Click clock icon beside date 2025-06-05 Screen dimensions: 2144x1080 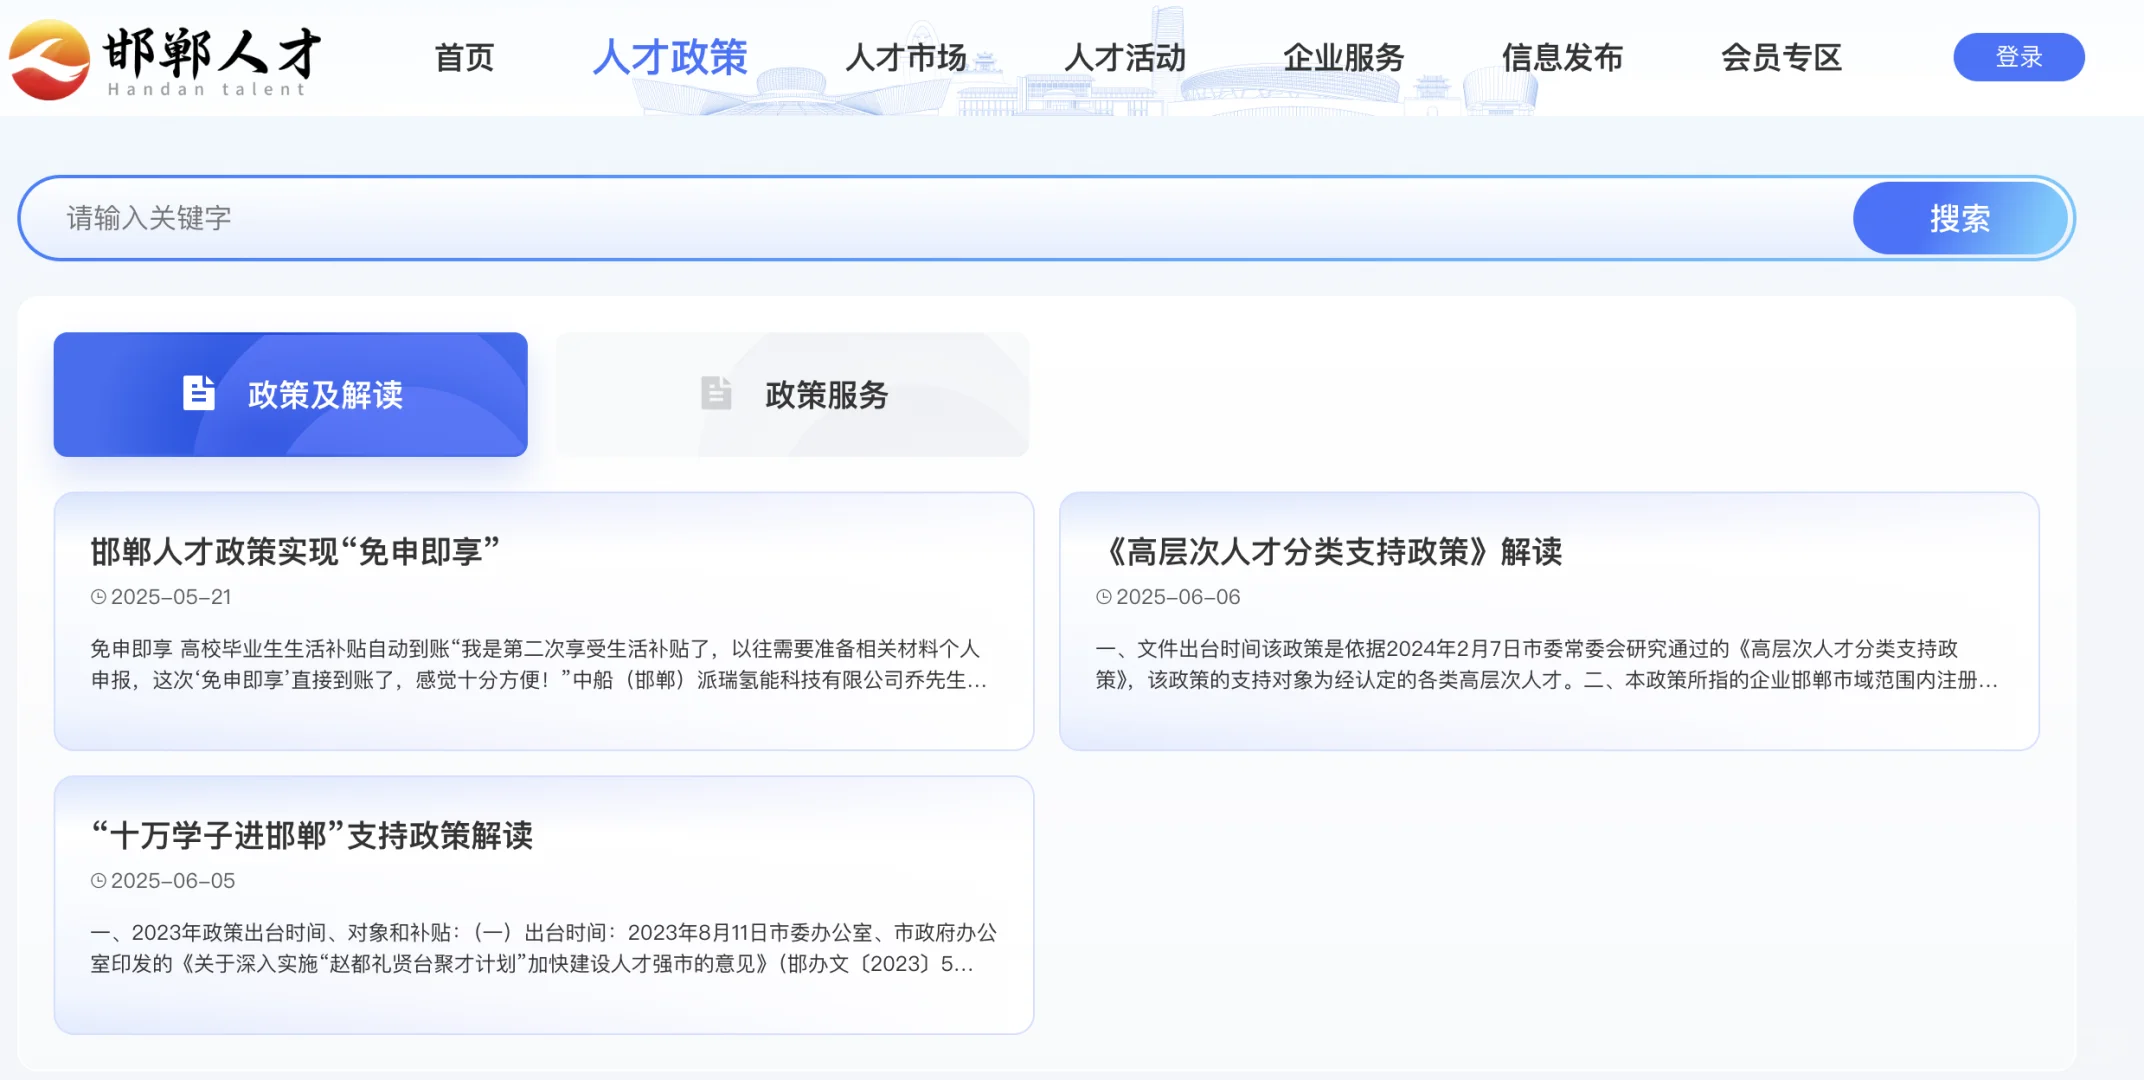tap(98, 881)
